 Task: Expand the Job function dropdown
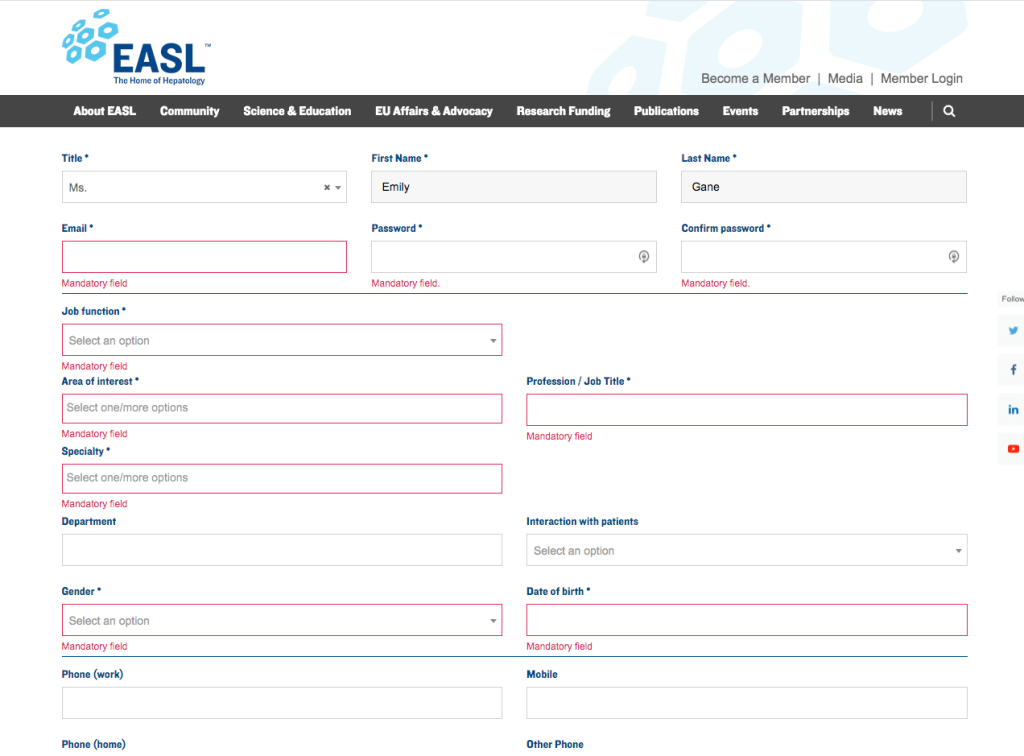(281, 341)
